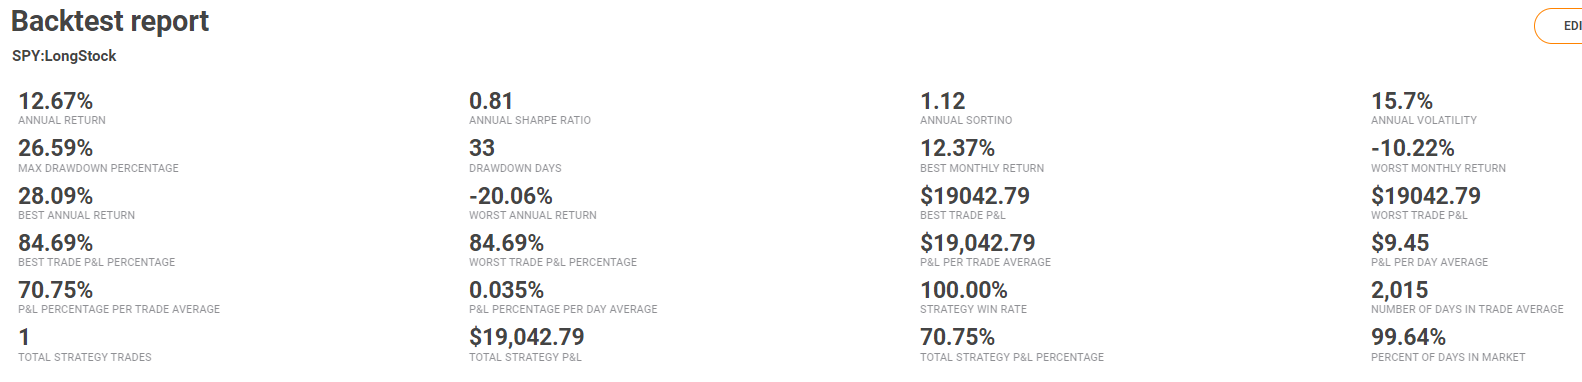Click the 28.09% best annual return
Image resolution: width=1582 pixels, height=382 pixels.
(55, 196)
